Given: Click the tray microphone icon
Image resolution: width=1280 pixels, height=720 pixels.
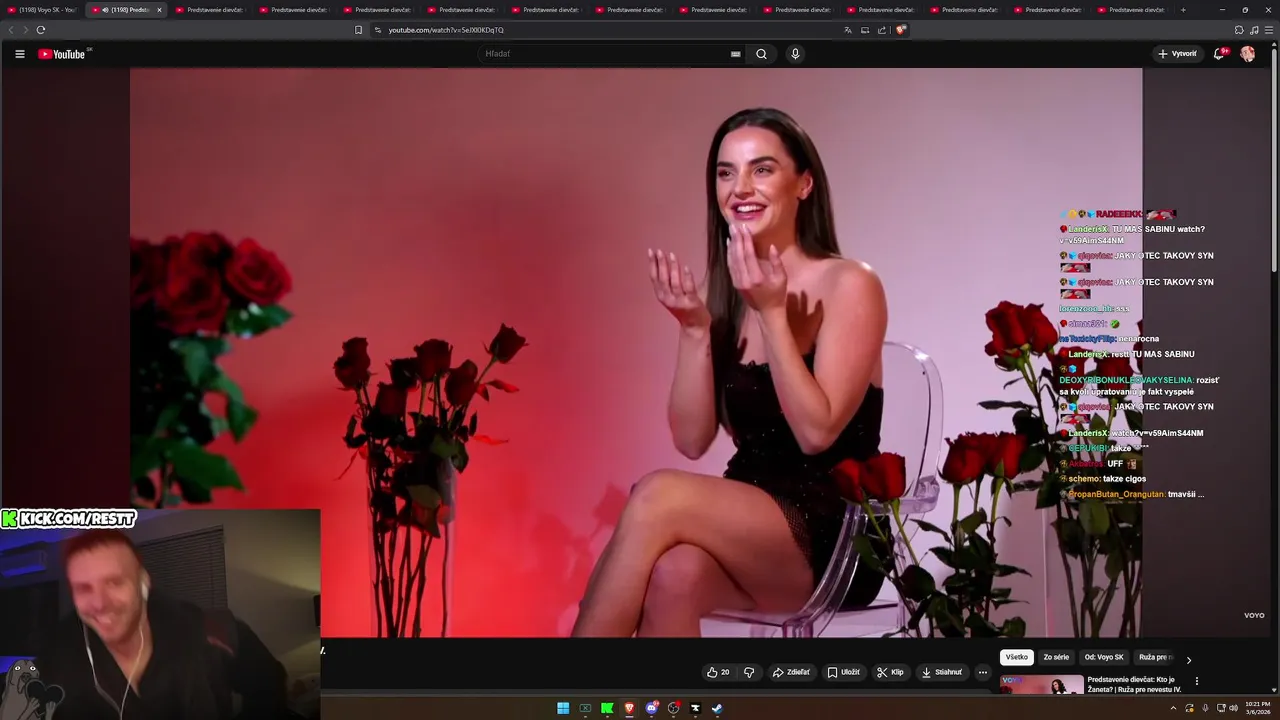Looking at the screenshot, I should (x=1205, y=708).
